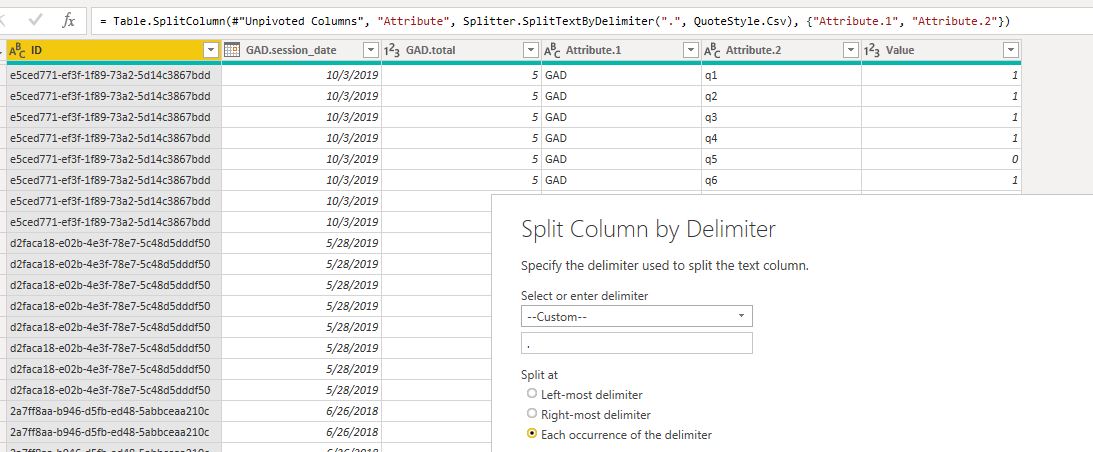Viewport: 1093px width, 452px height.
Task: Change data type icon of GAD.session_date column
Action: click(232, 50)
